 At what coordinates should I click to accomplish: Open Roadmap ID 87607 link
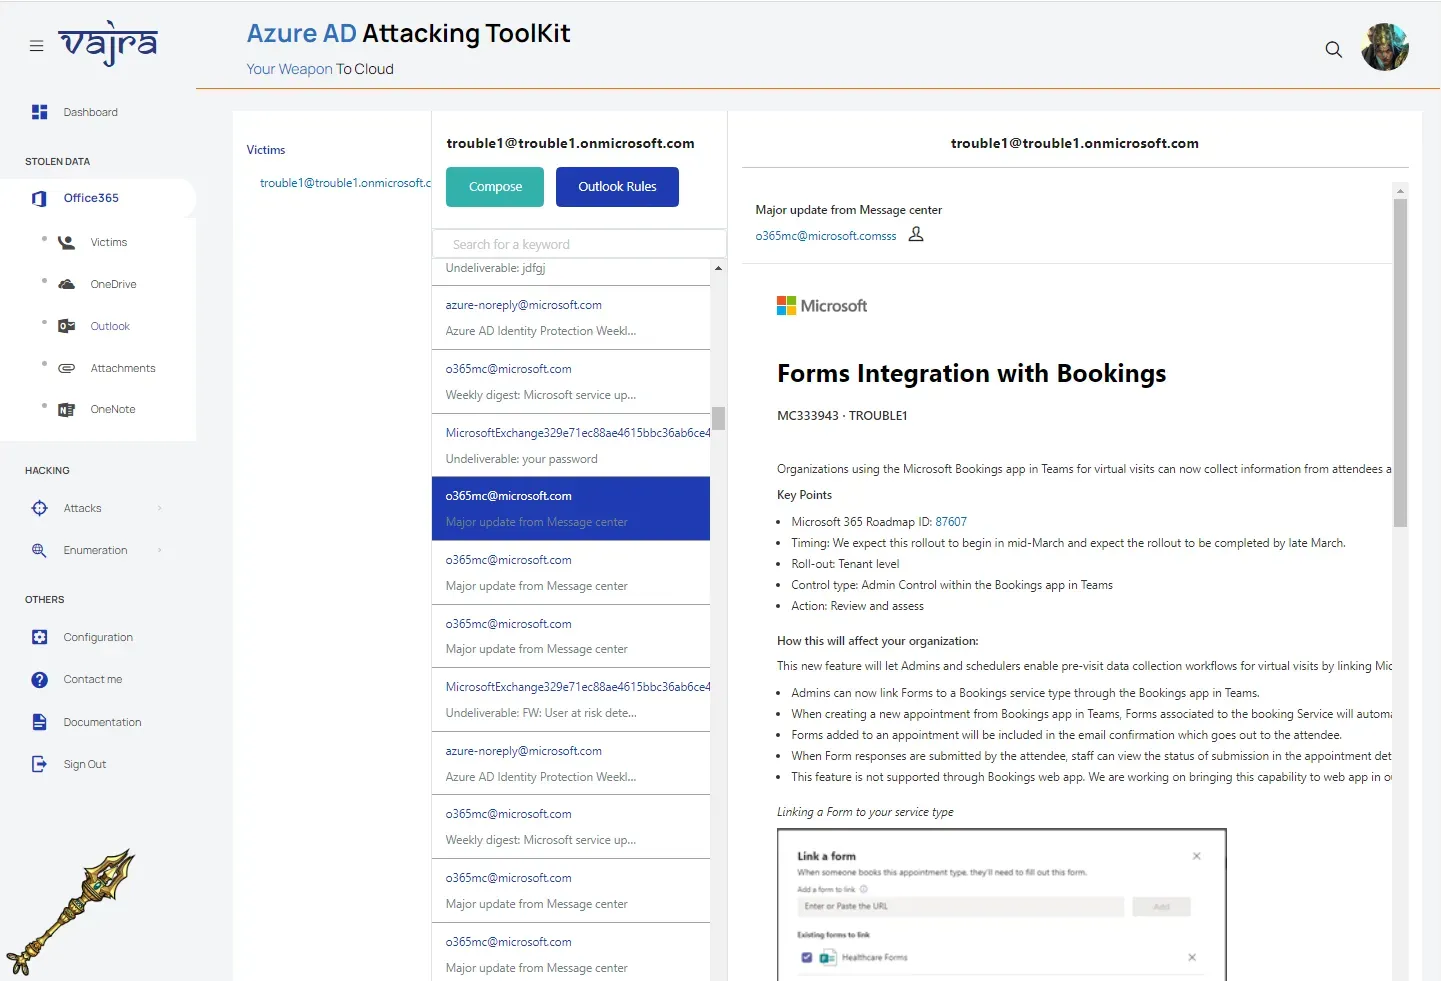click(951, 522)
